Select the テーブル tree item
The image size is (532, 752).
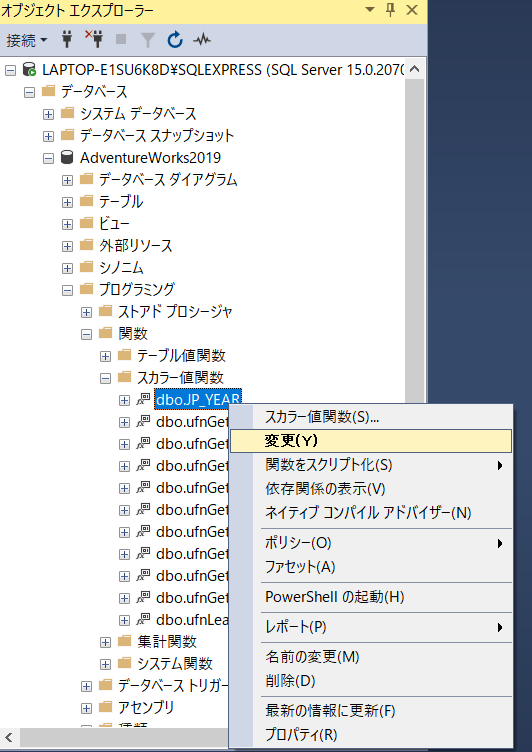121,202
